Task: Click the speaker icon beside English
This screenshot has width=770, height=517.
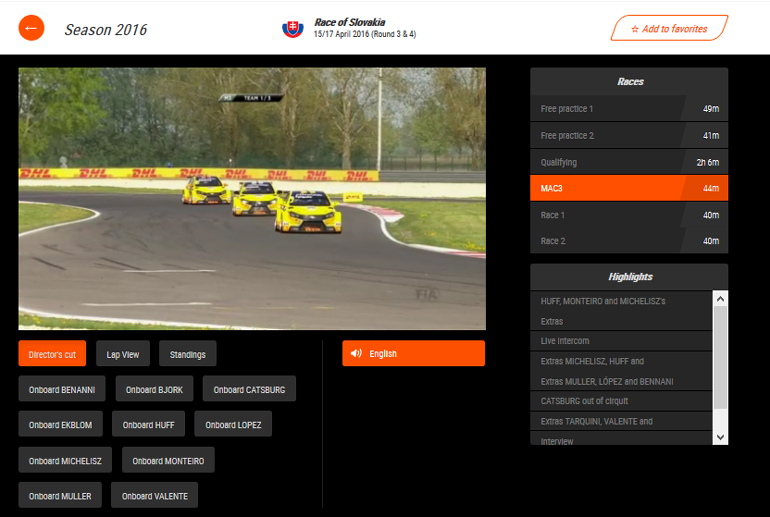Action: pos(356,354)
